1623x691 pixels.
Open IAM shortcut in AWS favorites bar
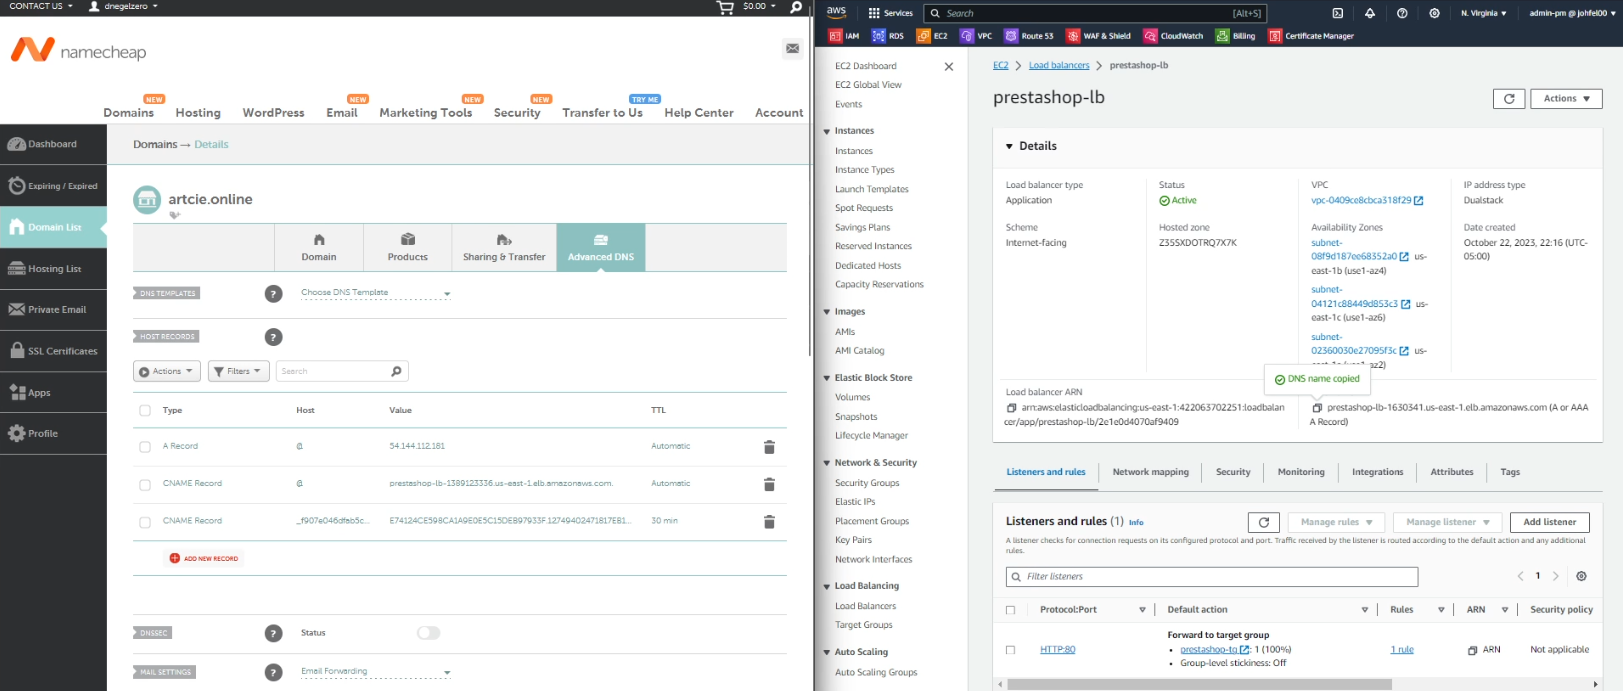point(844,36)
